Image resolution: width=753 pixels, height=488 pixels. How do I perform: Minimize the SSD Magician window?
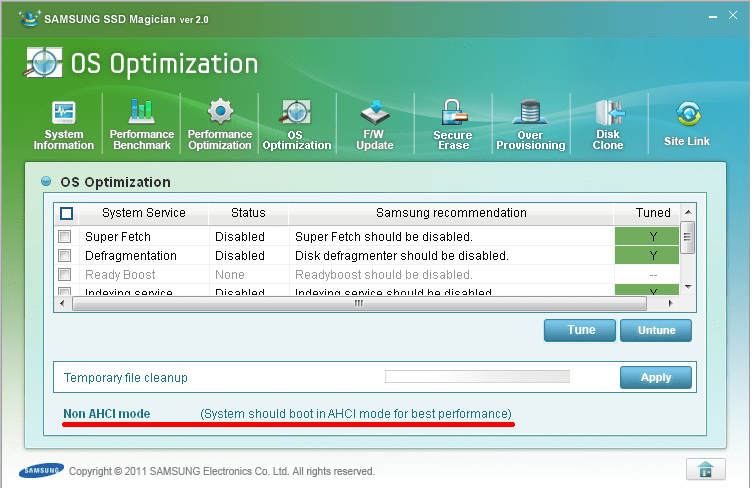point(713,17)
